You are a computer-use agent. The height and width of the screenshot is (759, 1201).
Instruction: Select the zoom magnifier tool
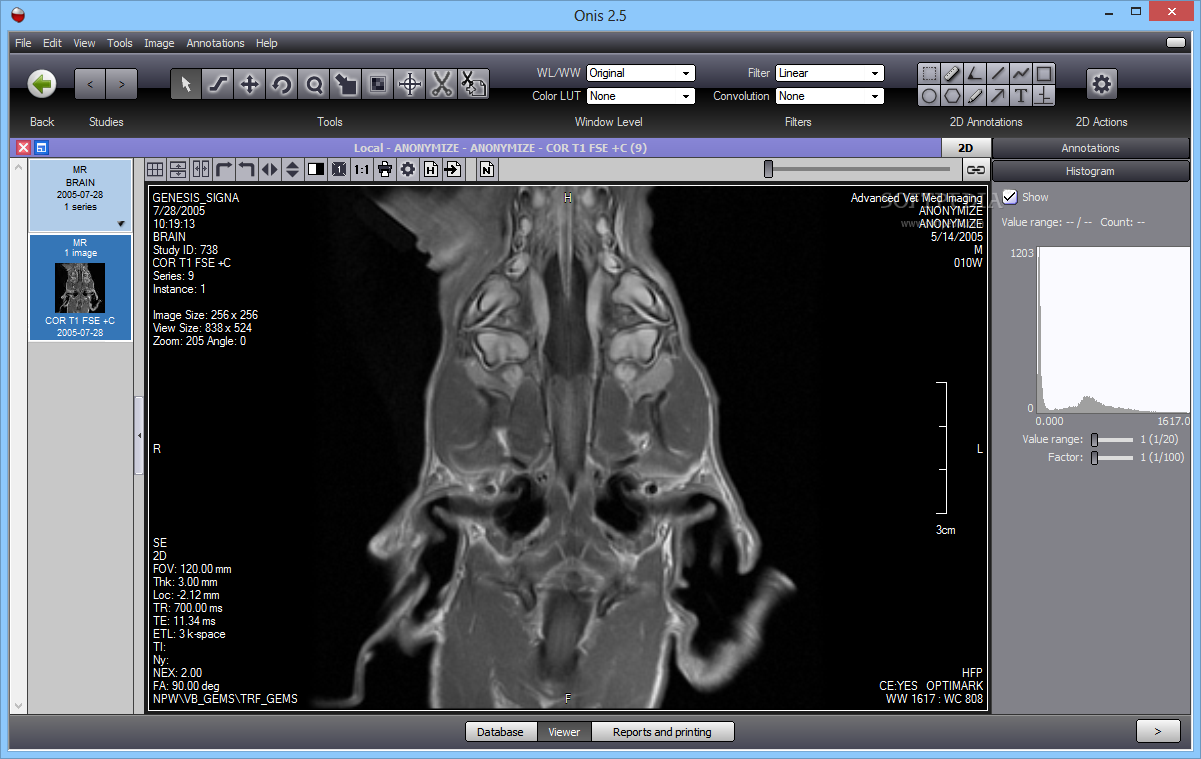click(x=314, y=85)
